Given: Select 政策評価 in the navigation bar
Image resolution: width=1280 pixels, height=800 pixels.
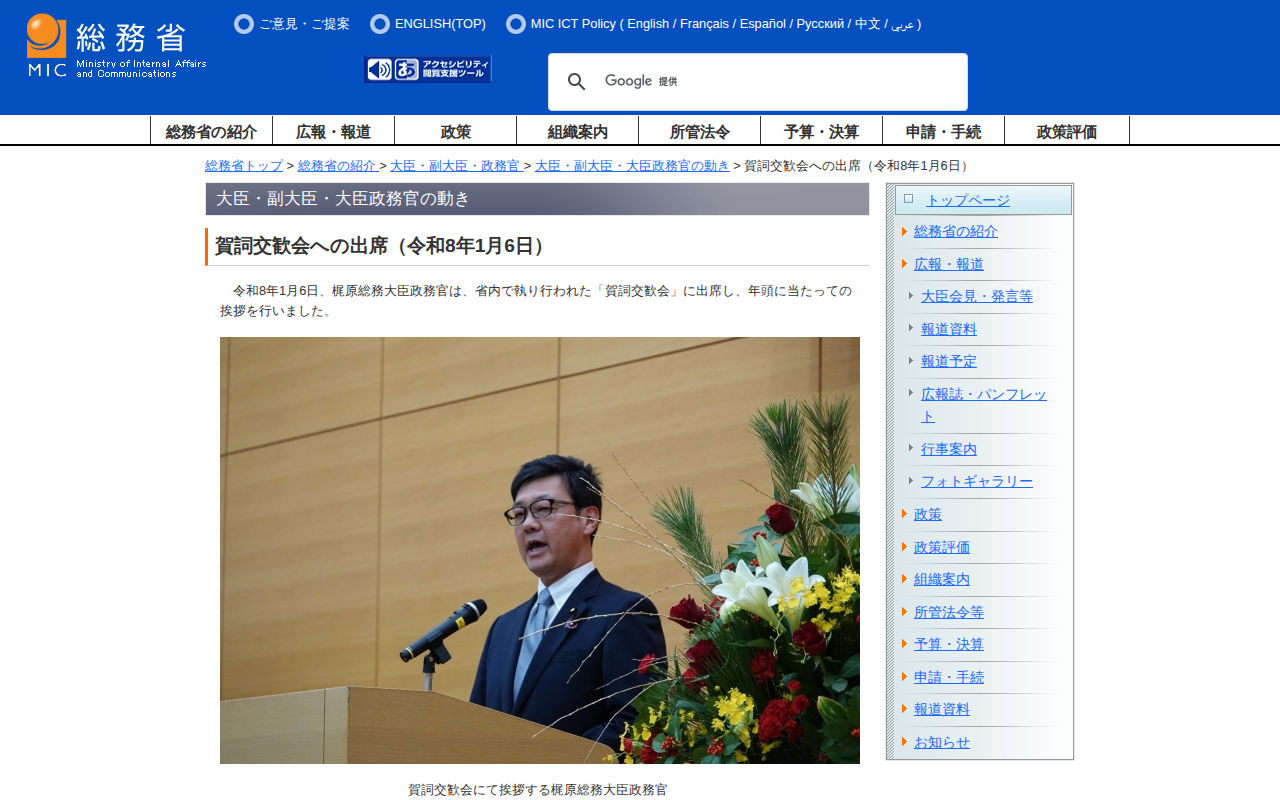Looking at the screenshot, I should (1067, 131).
